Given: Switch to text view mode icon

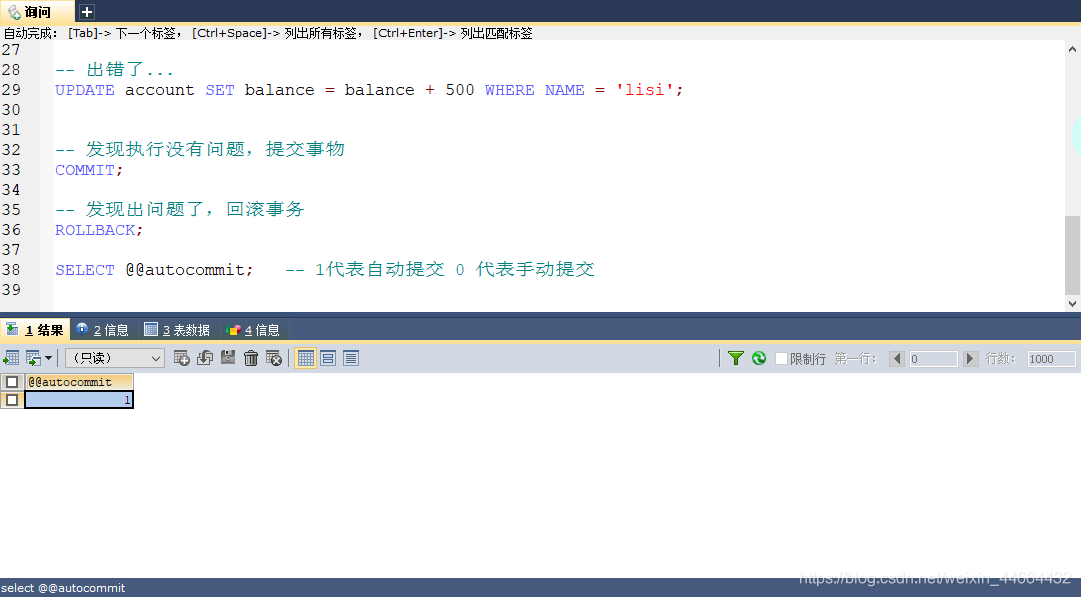Looking at the screenshot, I should [x=351, y=358].
